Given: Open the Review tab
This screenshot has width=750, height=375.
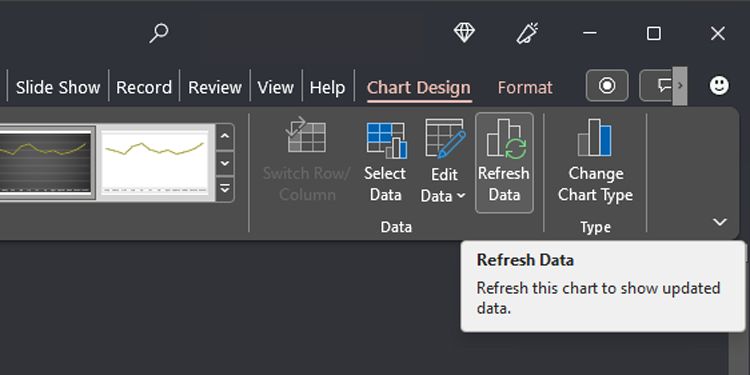Looking at the screenshot, I should [x=215, y=88].
